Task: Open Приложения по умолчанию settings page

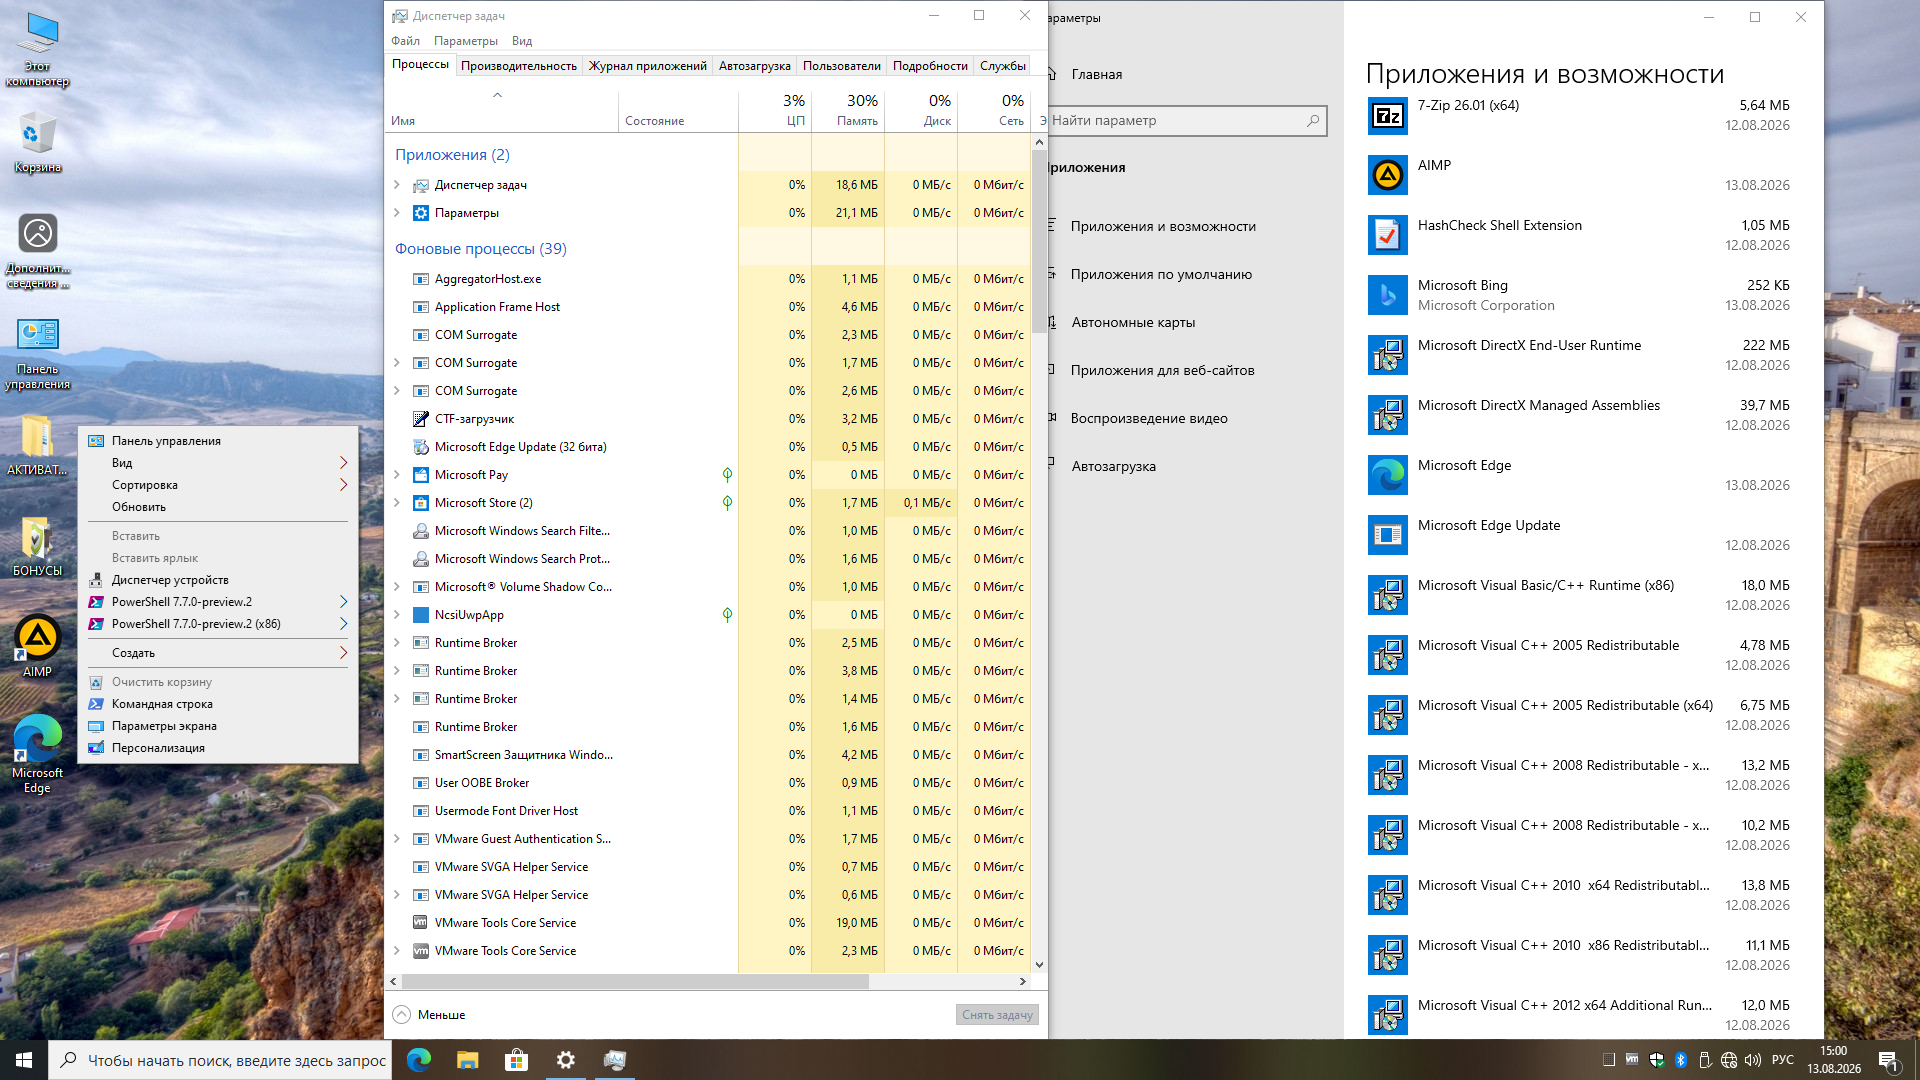Action: tap(1161, 275)
